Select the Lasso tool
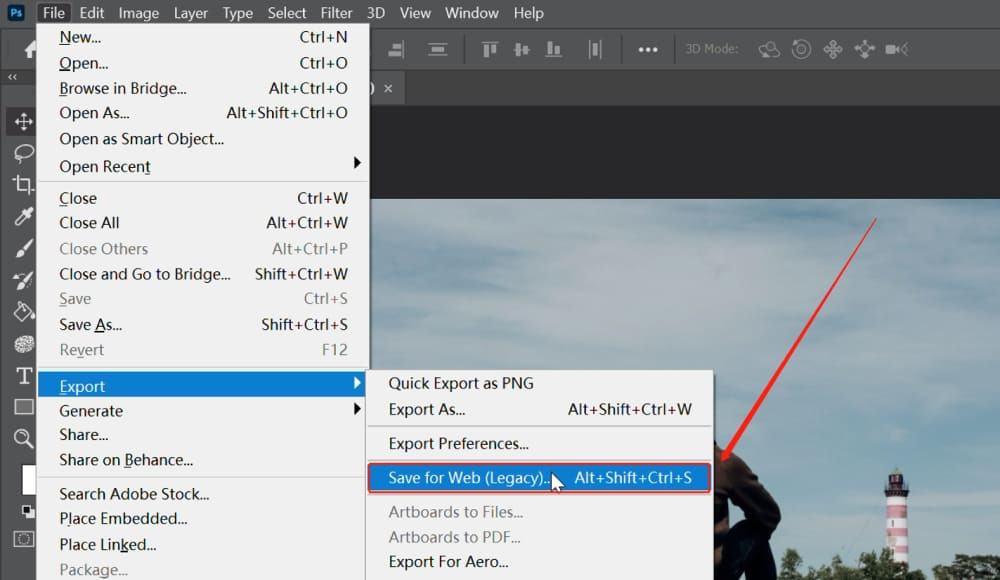This screenshot has width=1000, height=580. point(24,153)
